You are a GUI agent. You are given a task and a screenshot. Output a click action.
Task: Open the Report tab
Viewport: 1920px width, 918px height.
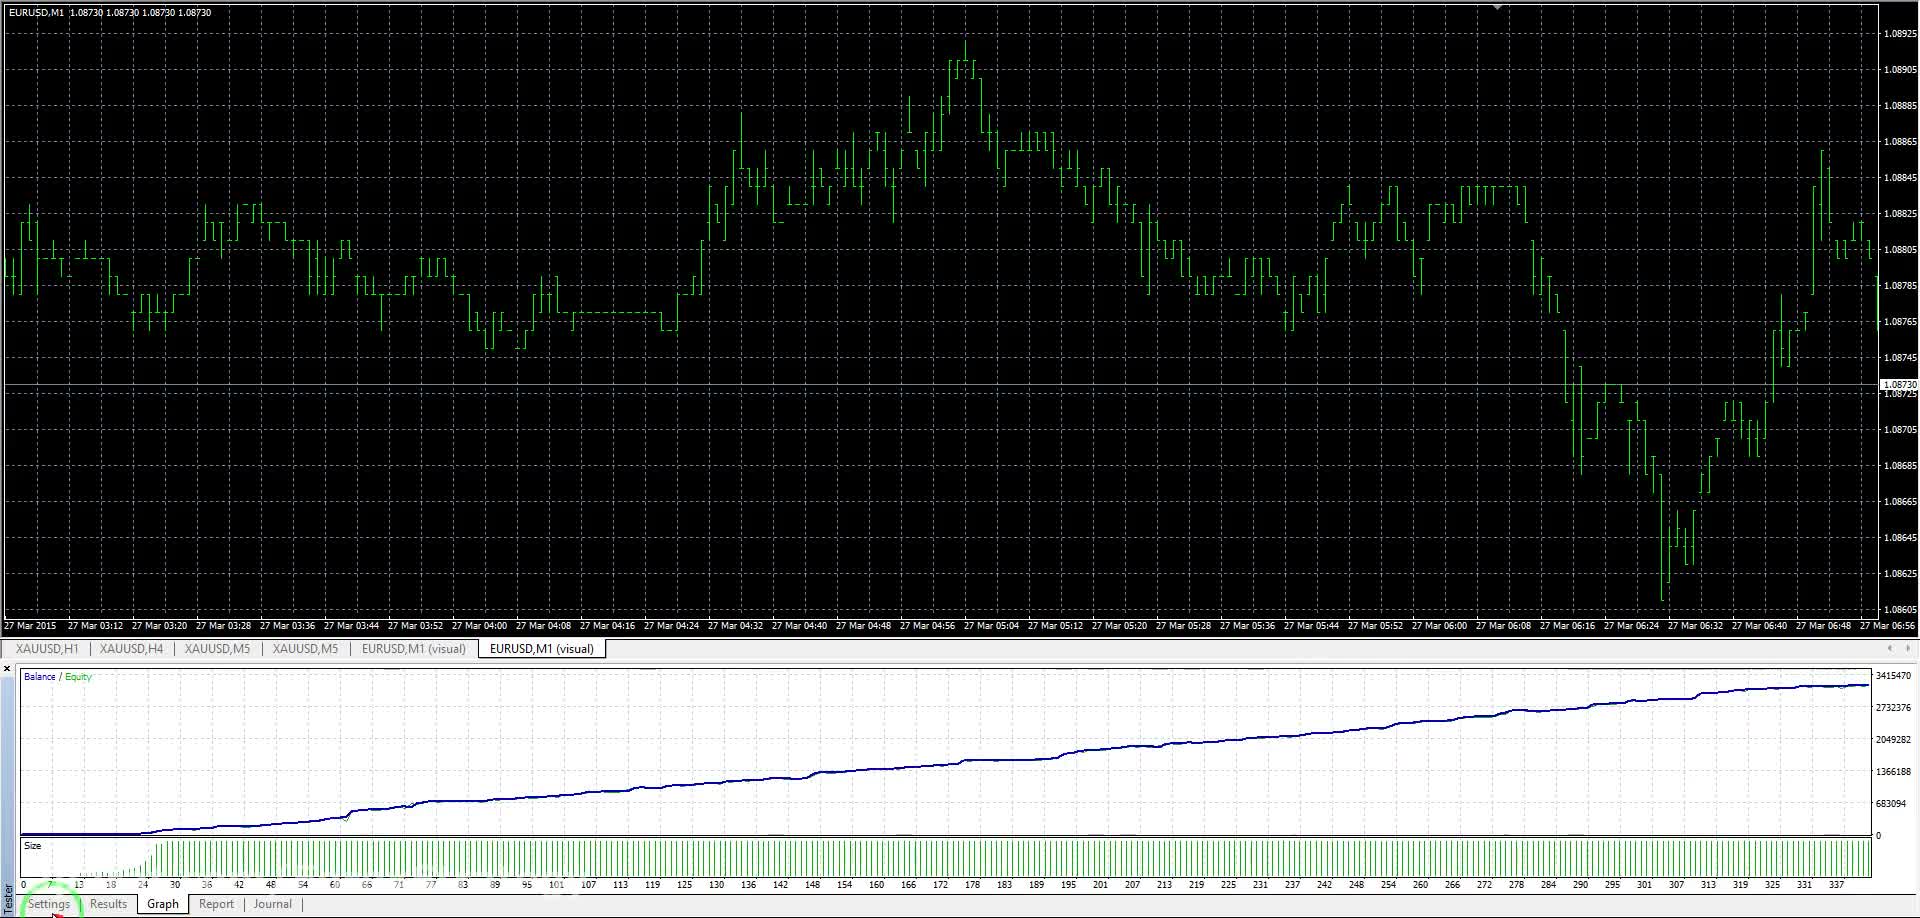pyautogui.click(x=216, y=904)
